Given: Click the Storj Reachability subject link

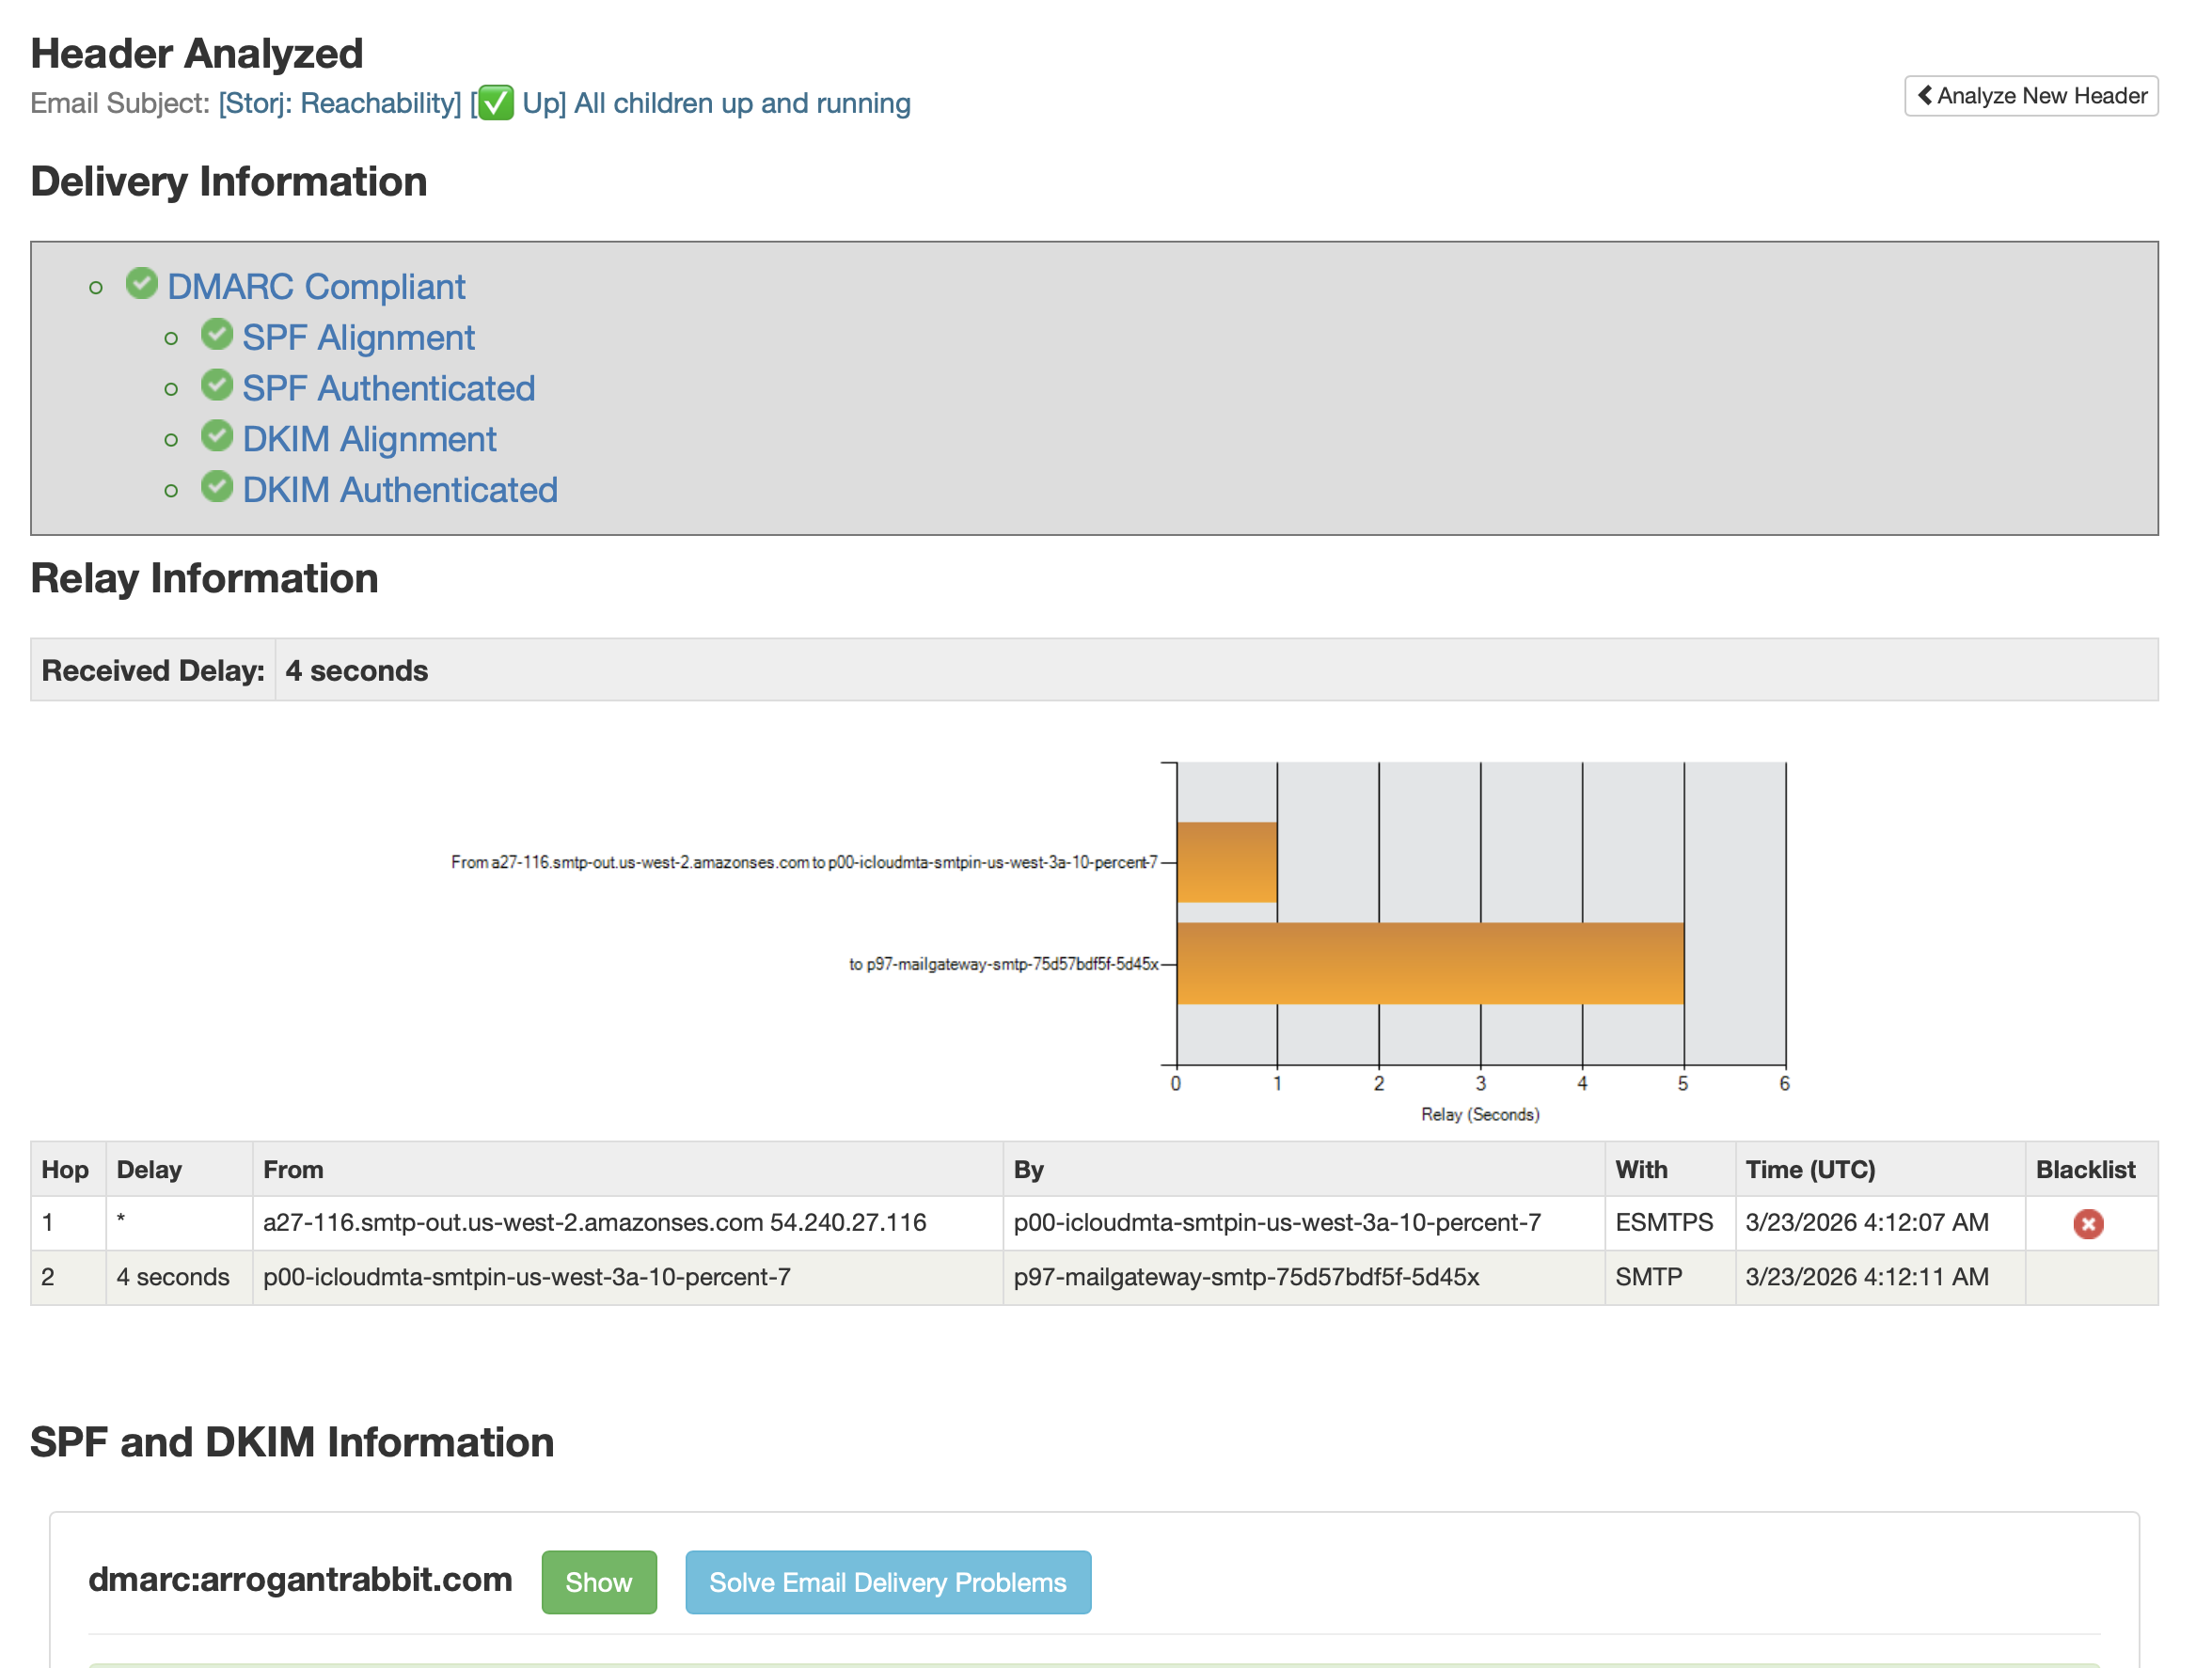Looking at the screenshot, I should click(339, 104).
